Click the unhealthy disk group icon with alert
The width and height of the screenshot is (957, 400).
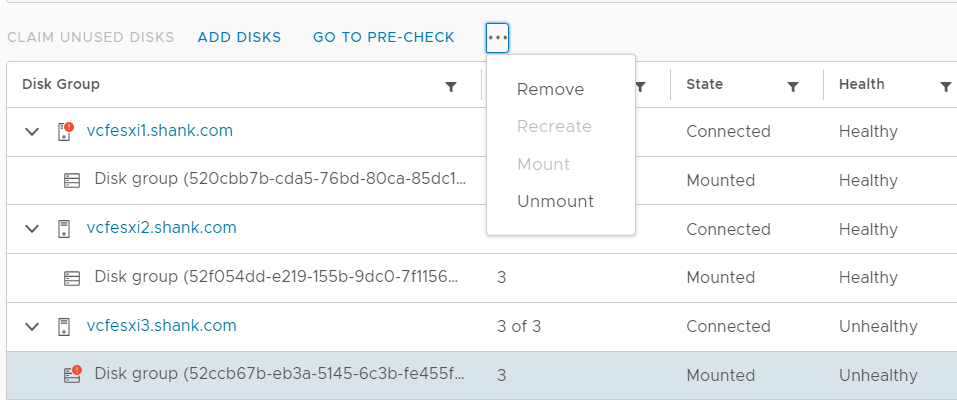click(73, 374)
